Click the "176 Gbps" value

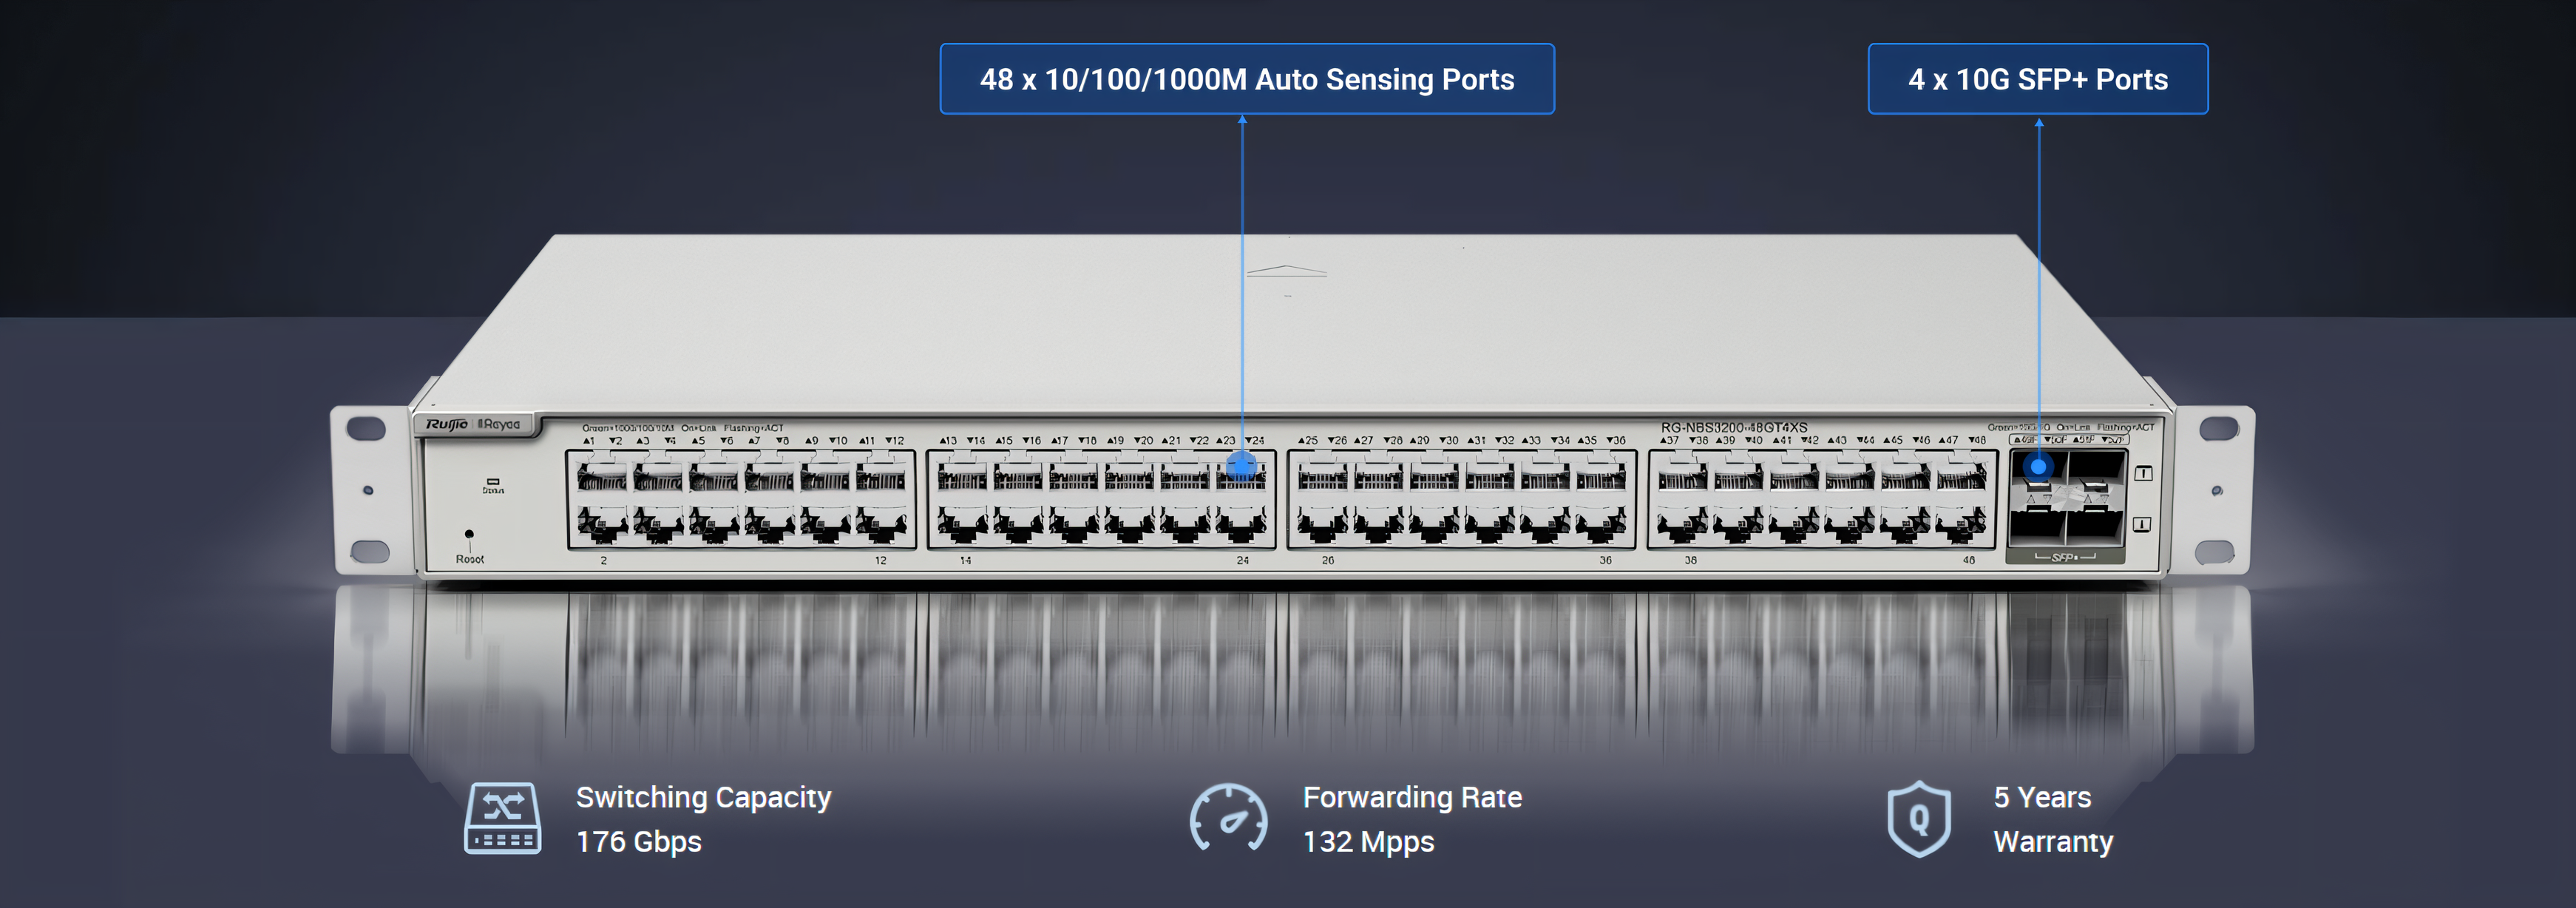(x=638, y=841)
